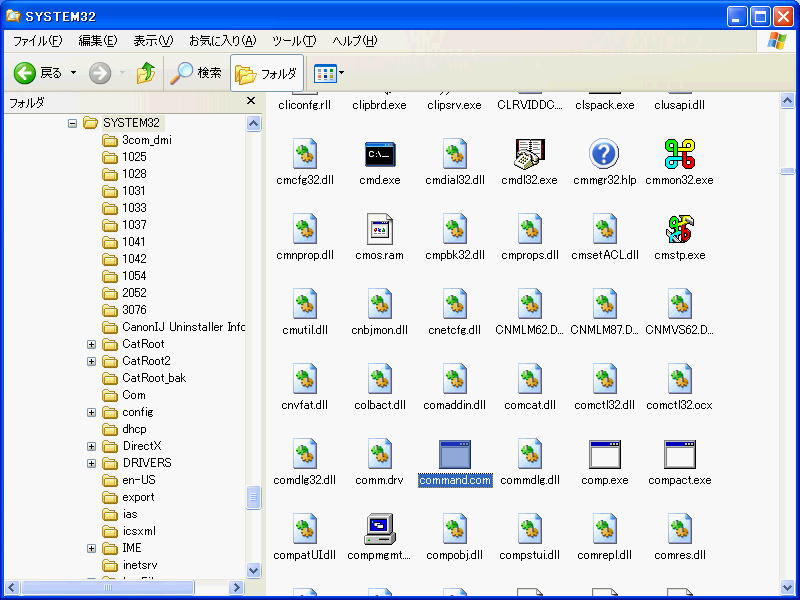Select the export folder in tree
The height and width of the screenshot is (600, 800).
pos(128,497)
